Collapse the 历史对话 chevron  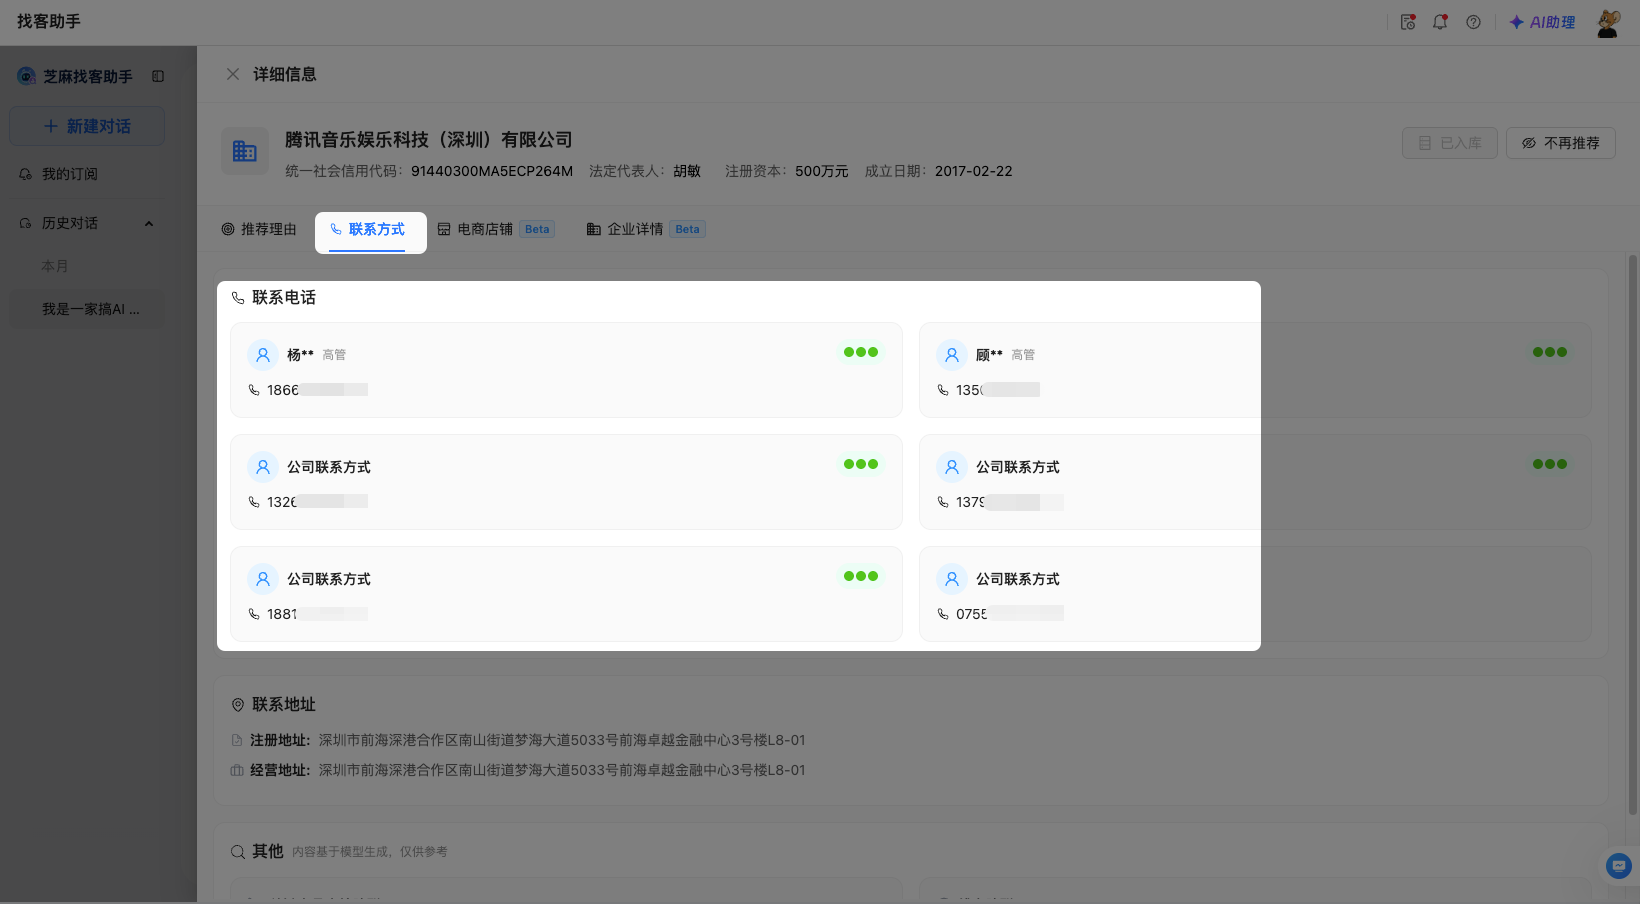pos(149,223)
